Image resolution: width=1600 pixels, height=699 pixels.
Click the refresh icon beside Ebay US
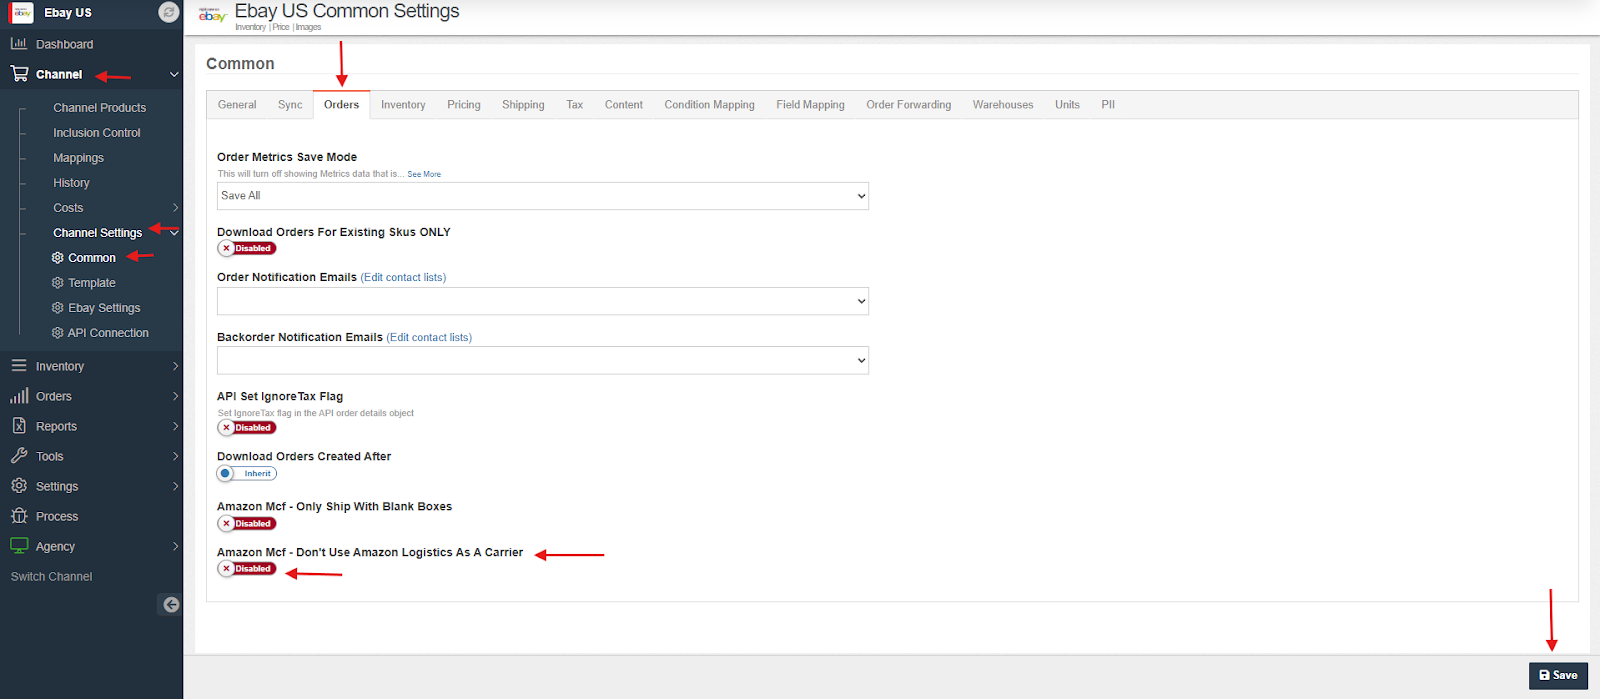click(x=169, y=12)
